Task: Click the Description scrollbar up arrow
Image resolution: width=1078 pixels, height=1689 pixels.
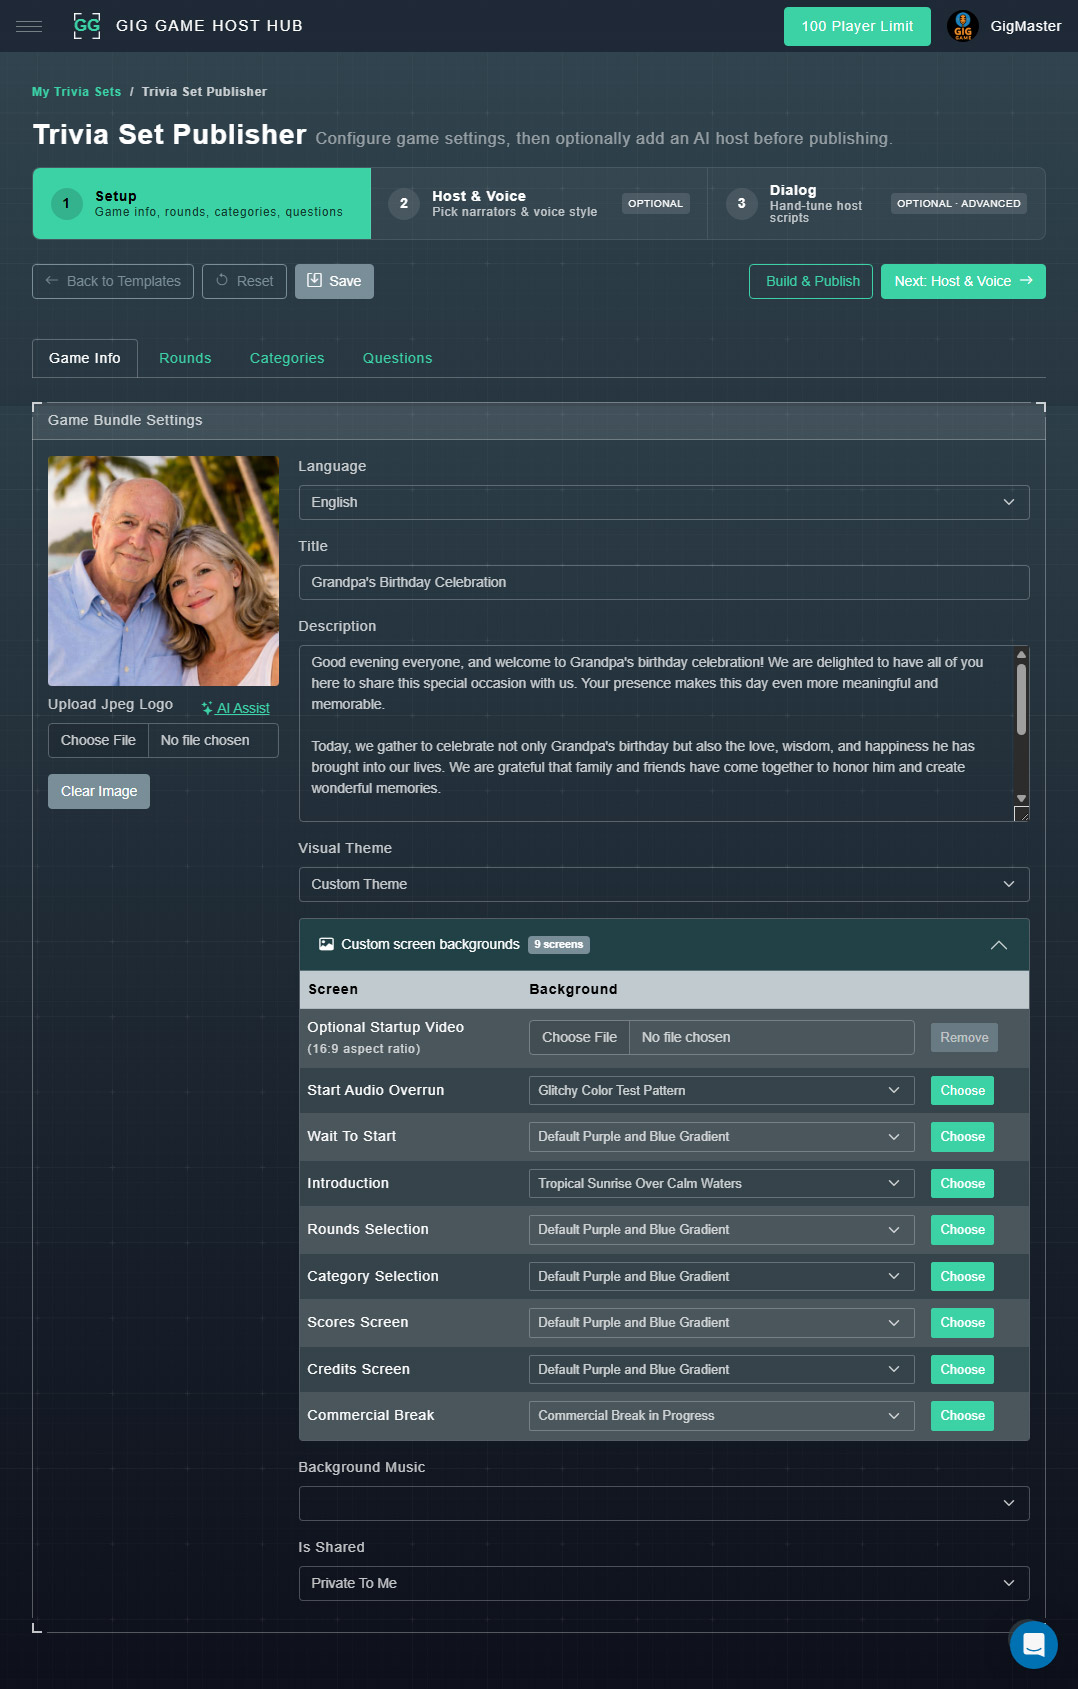Action: (1021, 655)
